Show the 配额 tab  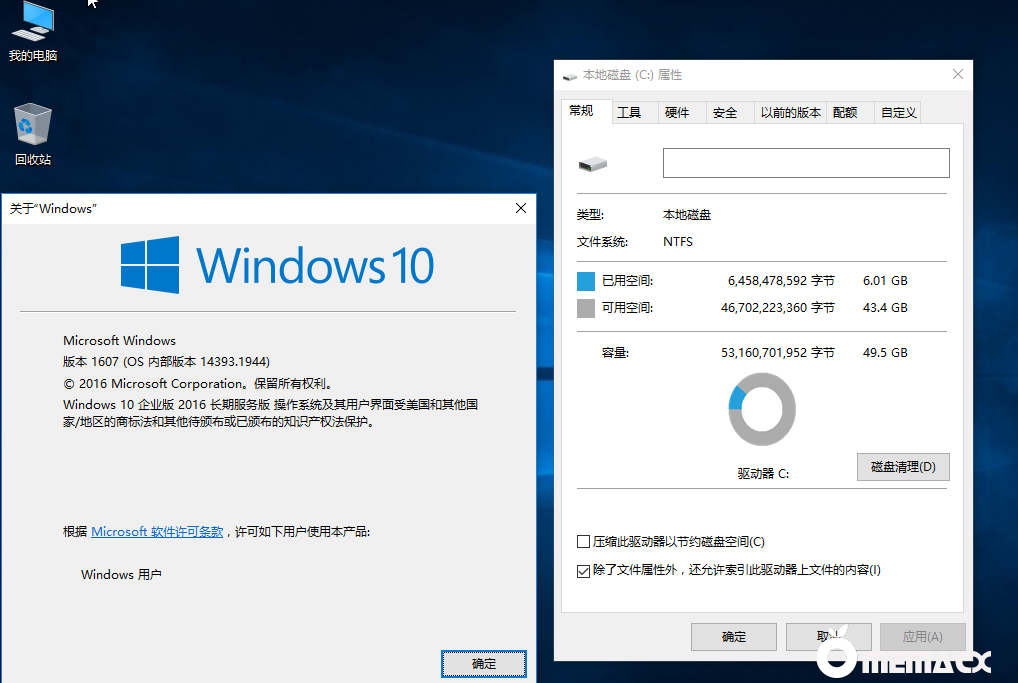point(845,113)
